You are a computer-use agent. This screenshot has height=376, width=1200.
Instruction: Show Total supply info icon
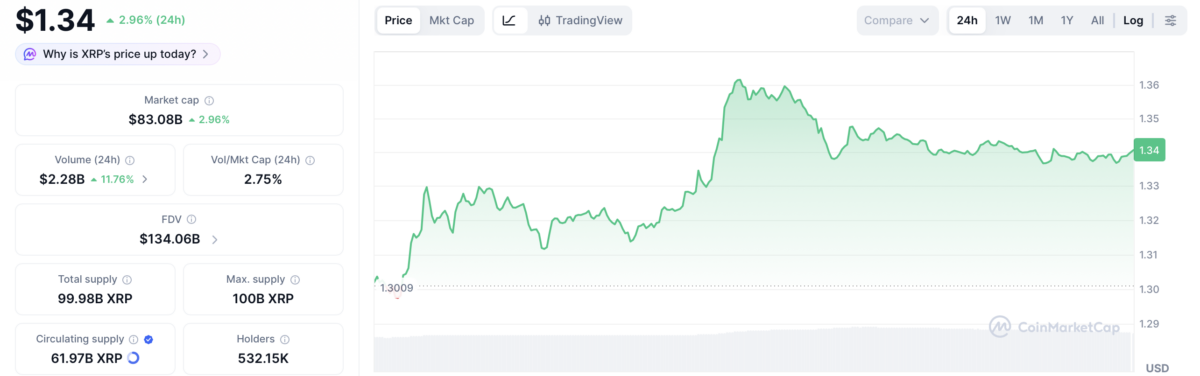pos(127,279)
